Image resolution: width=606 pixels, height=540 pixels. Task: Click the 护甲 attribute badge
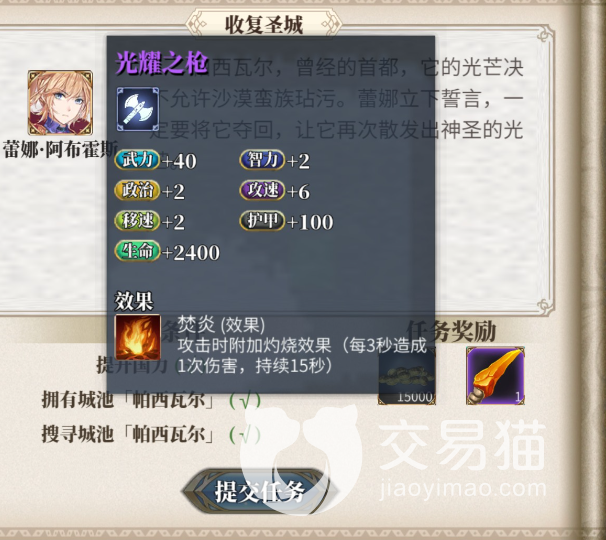tap(262, 221)
